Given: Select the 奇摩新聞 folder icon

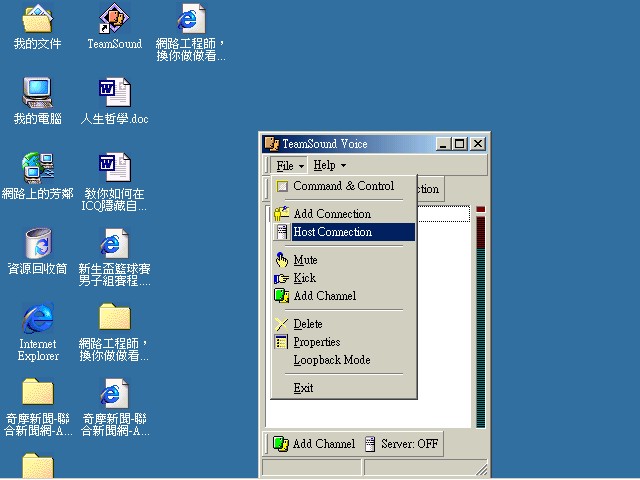Looking at the screenshot, I should point(38,392).
